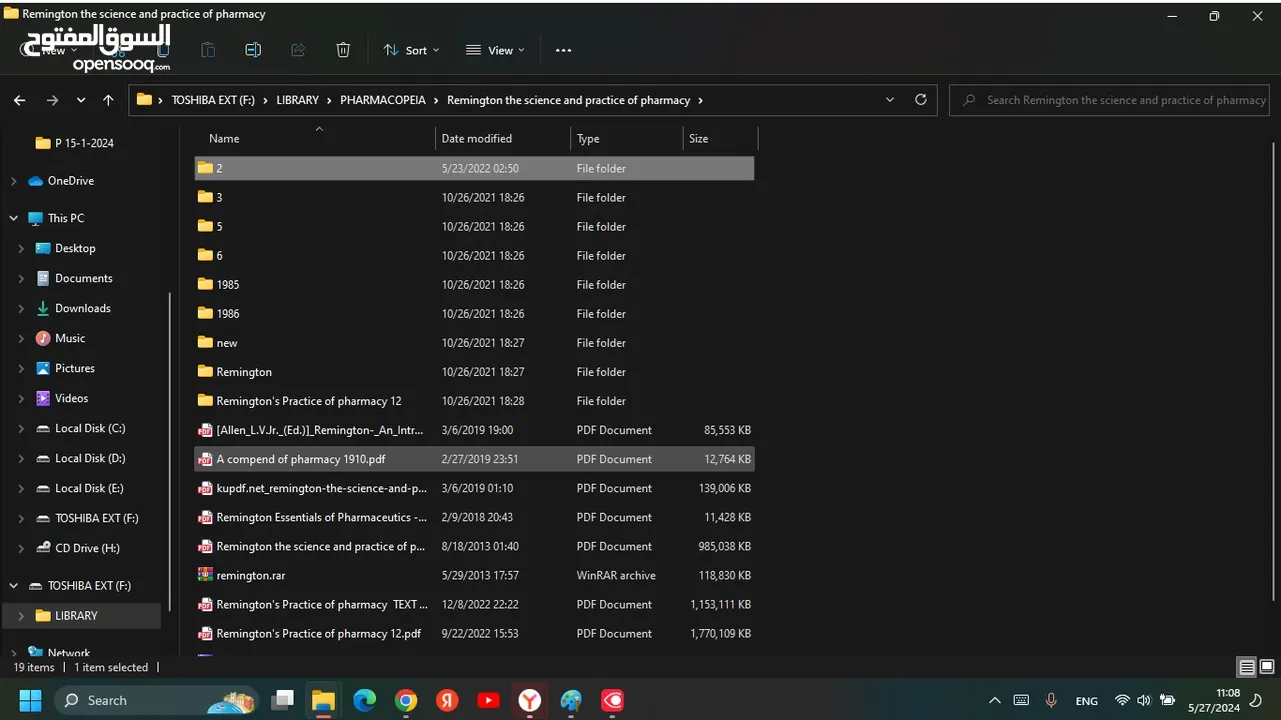Click the microphone icon in system tray
This screenshot has height=720, width=1281.
[1051, 701]
